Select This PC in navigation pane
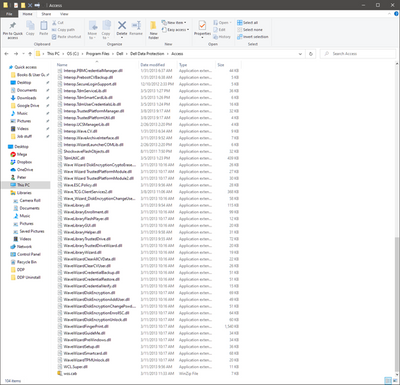This screenshot has width=400, height=385. (x=26, y=185)
